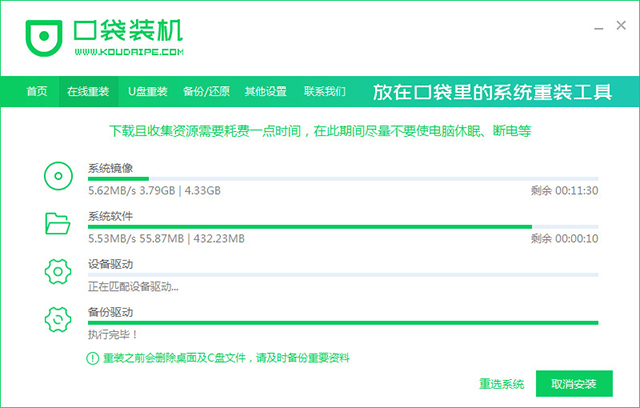Click the 备份驱动 completed progress bar
This screenshot has width=640, height=408.
343,323
